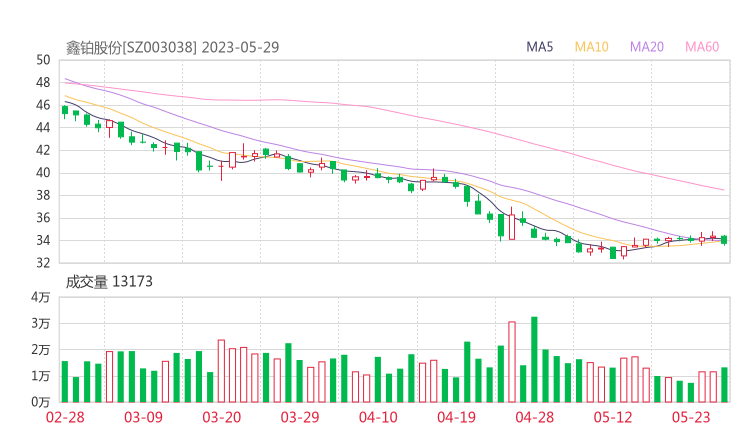Pick the 03-29 date label
Screen dimensions: 740x440
coord(299,418)
